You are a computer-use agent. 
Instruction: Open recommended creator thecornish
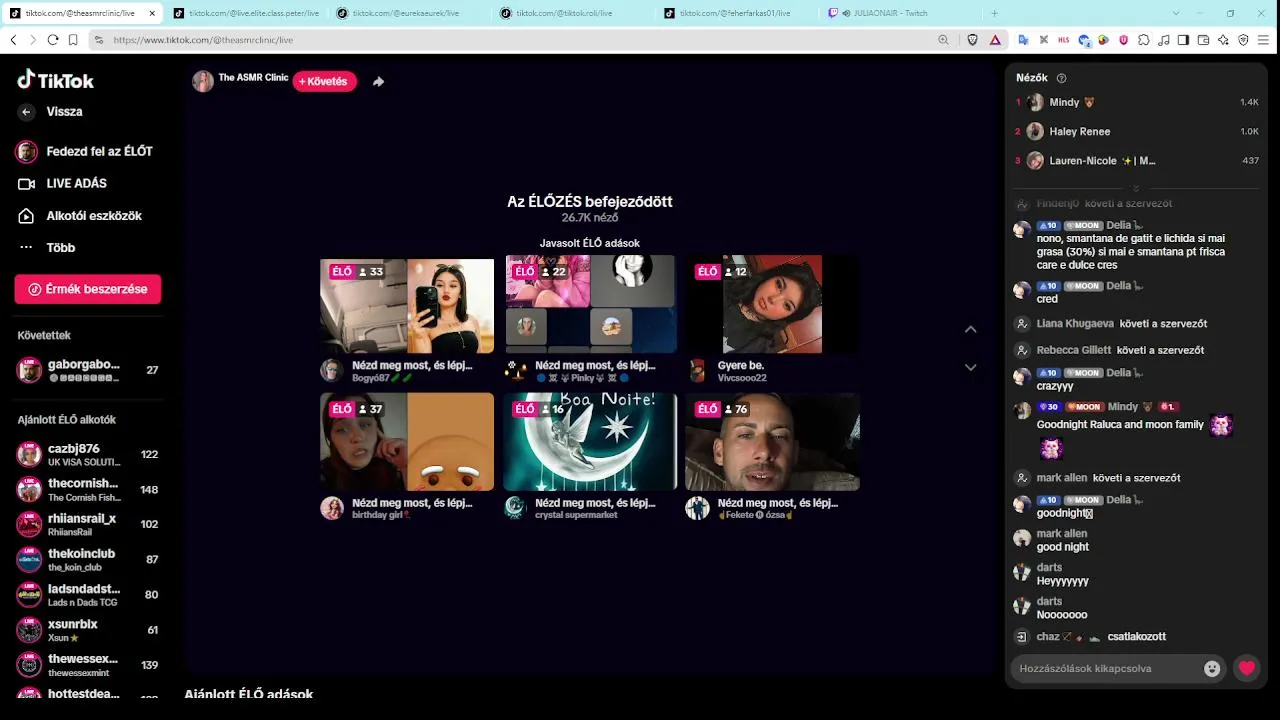click(88, 490)
